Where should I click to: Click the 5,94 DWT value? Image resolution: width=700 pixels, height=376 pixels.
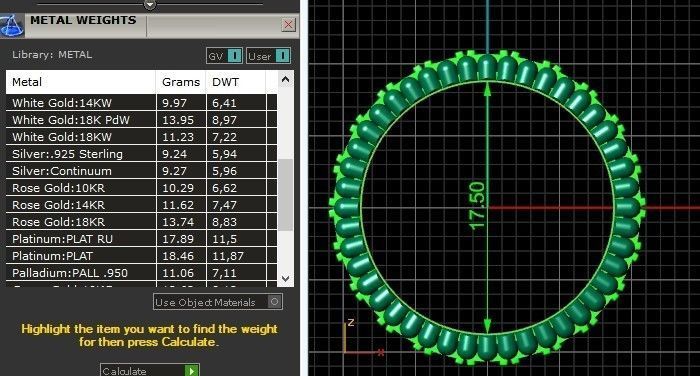(224, 154)
